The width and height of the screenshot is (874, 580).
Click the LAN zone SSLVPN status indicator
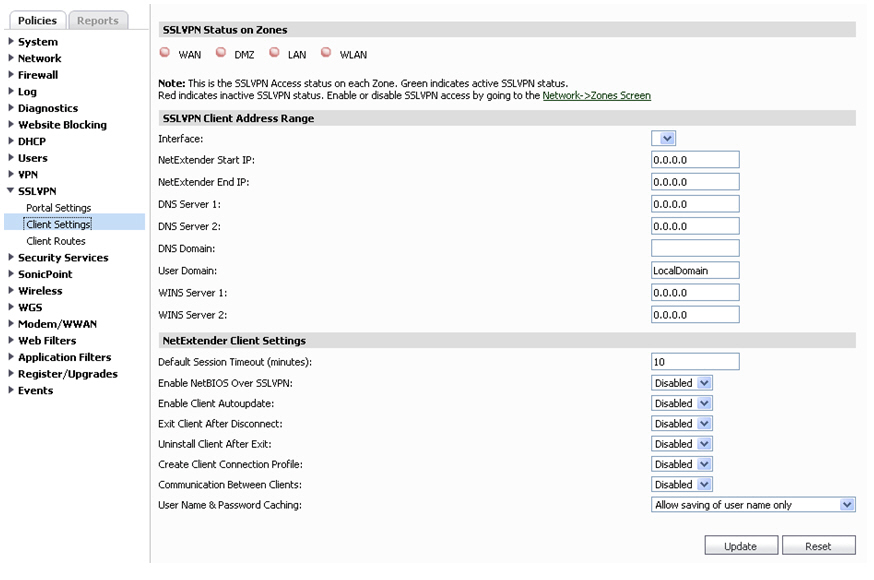274,52
